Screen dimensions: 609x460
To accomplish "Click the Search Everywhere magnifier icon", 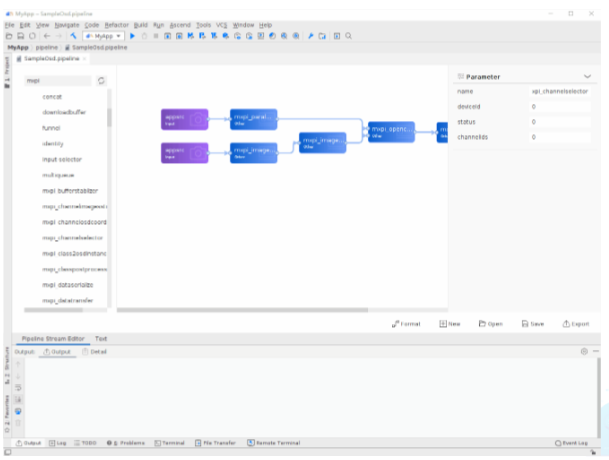I will click(x=349, y=36).
